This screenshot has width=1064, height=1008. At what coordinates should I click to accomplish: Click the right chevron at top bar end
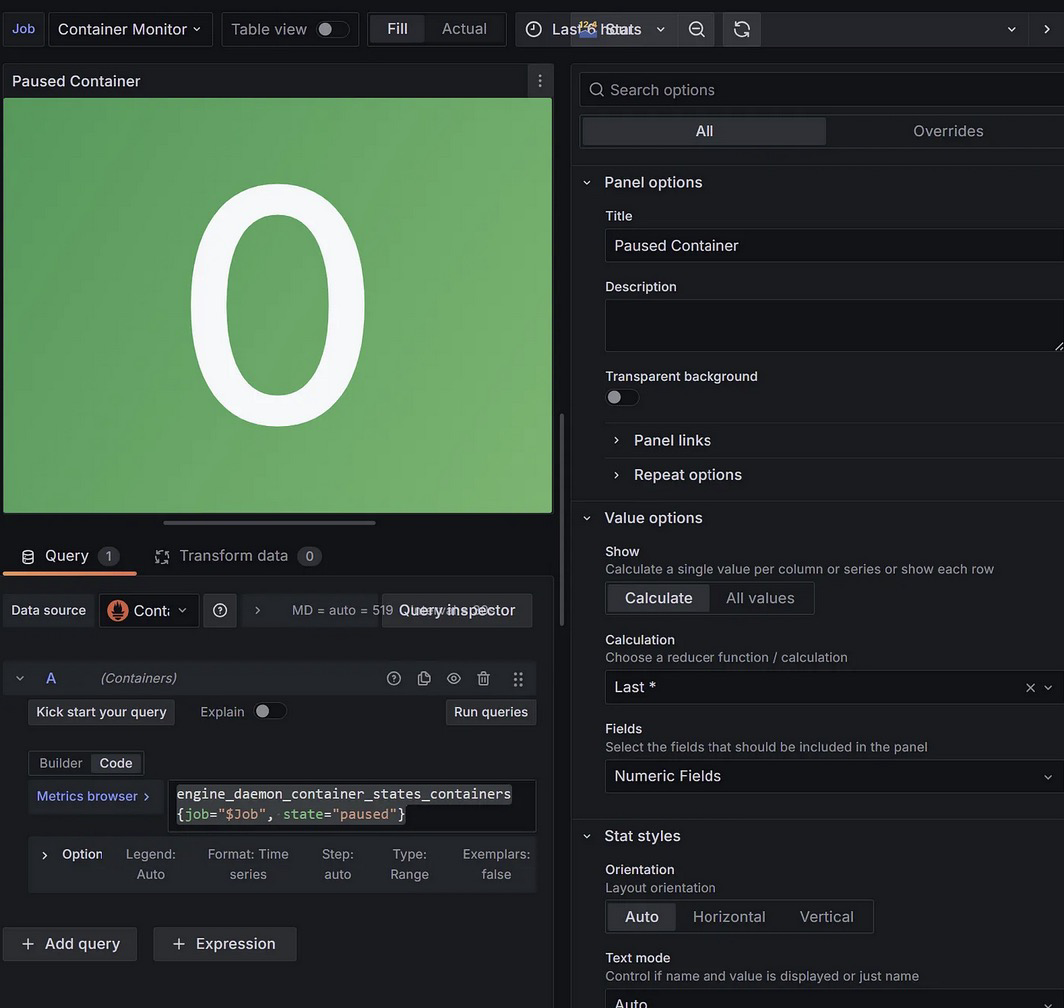[x=1047, y=29]
